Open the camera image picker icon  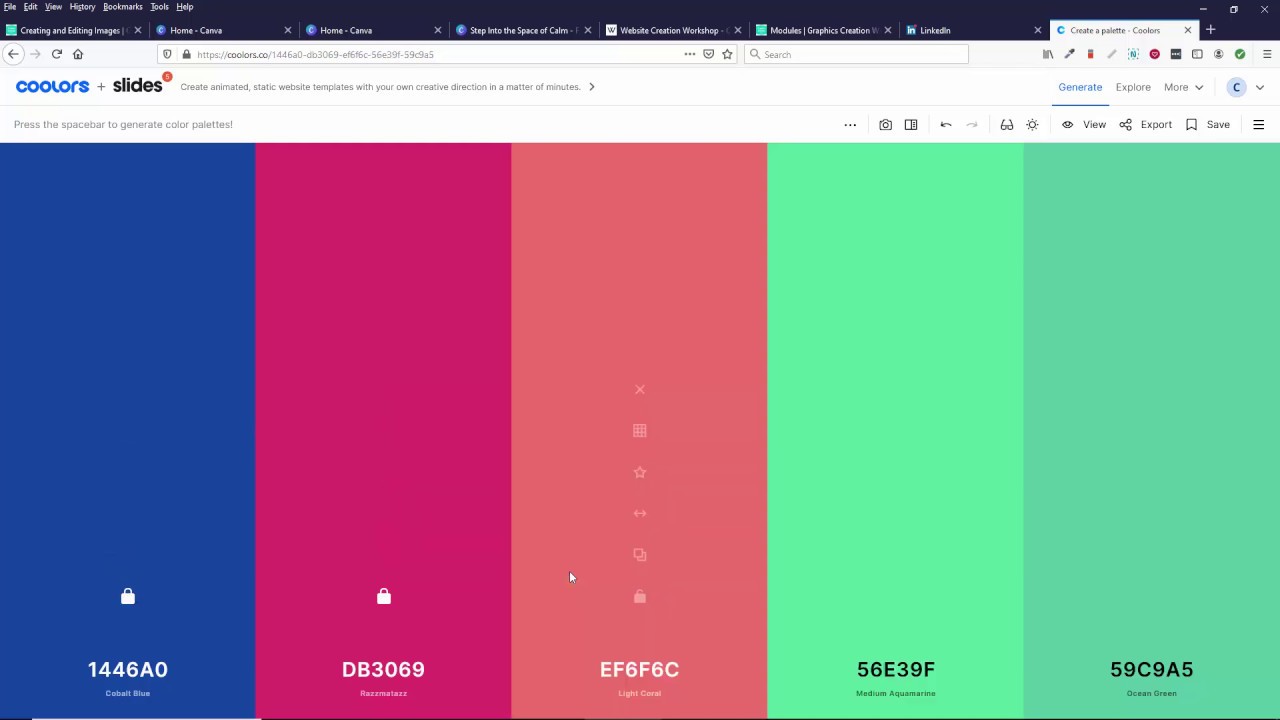(885, 125)
